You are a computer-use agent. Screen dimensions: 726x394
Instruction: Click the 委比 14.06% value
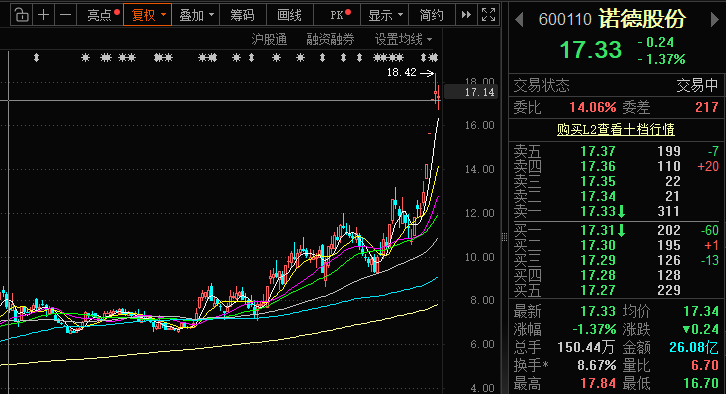pyautogui.click(x=593, y=107)
